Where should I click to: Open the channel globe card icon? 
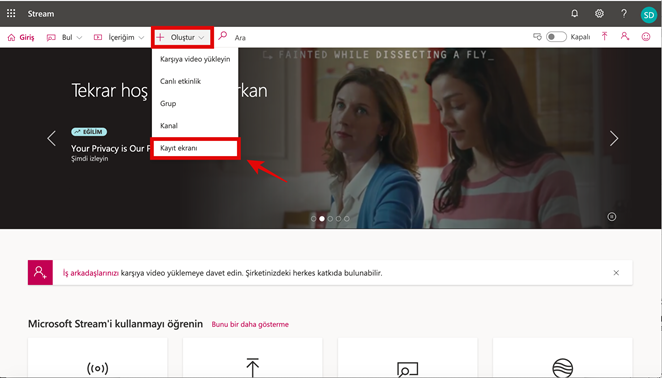pyautogui.click(x=563, y=368)
